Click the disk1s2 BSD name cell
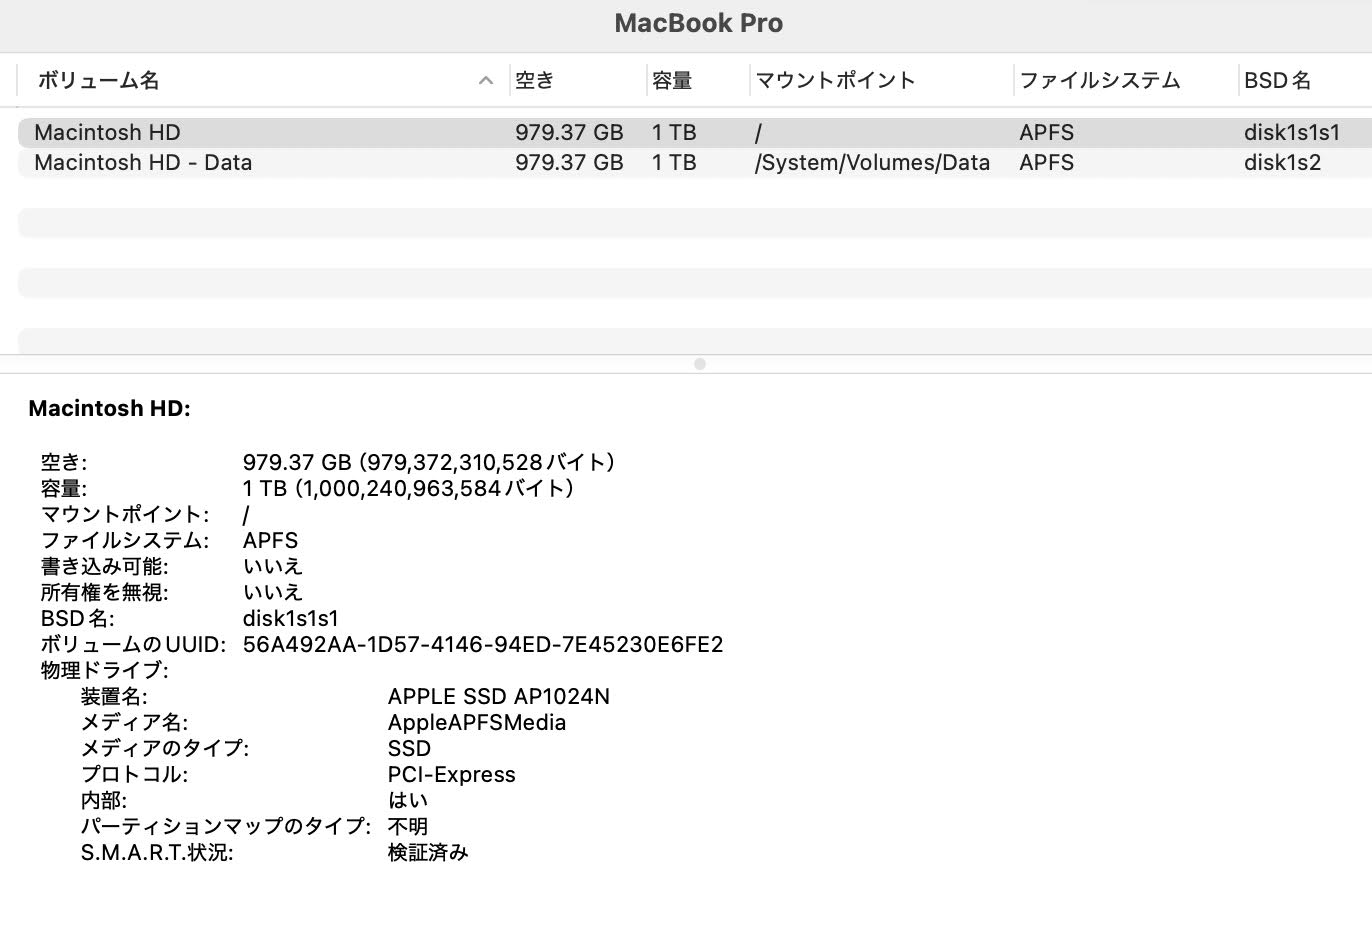This screenshot has height=944, width=1372. pos(1282,163)
